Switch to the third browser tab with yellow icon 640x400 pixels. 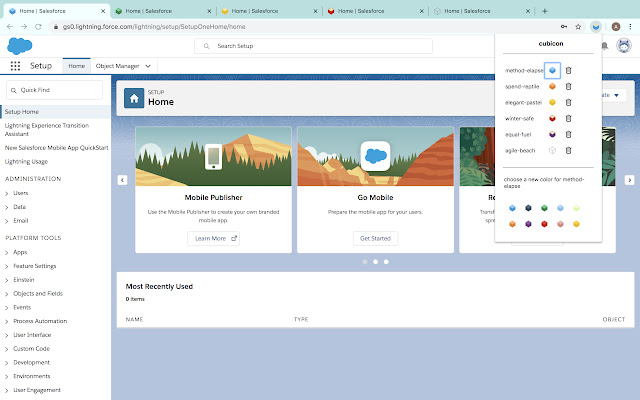coord(269,11)
